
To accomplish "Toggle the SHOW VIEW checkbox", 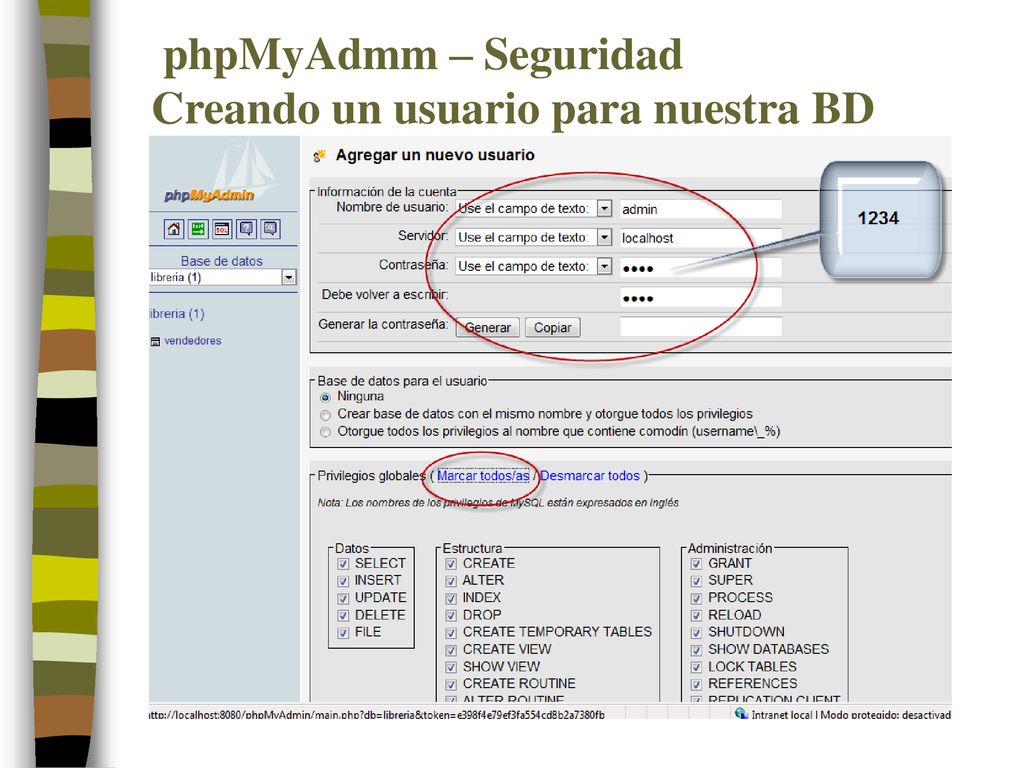I will click(451, 667).
